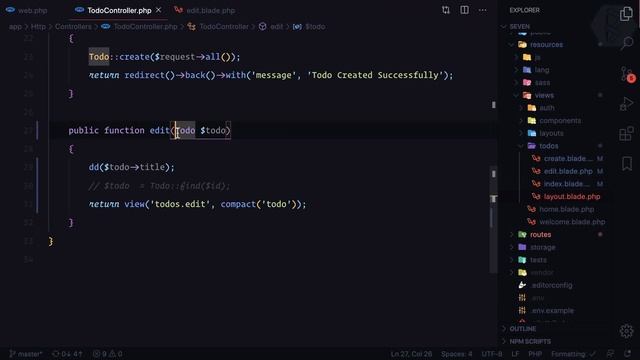Change indentation via Spaces: 4

coord(456,354)
